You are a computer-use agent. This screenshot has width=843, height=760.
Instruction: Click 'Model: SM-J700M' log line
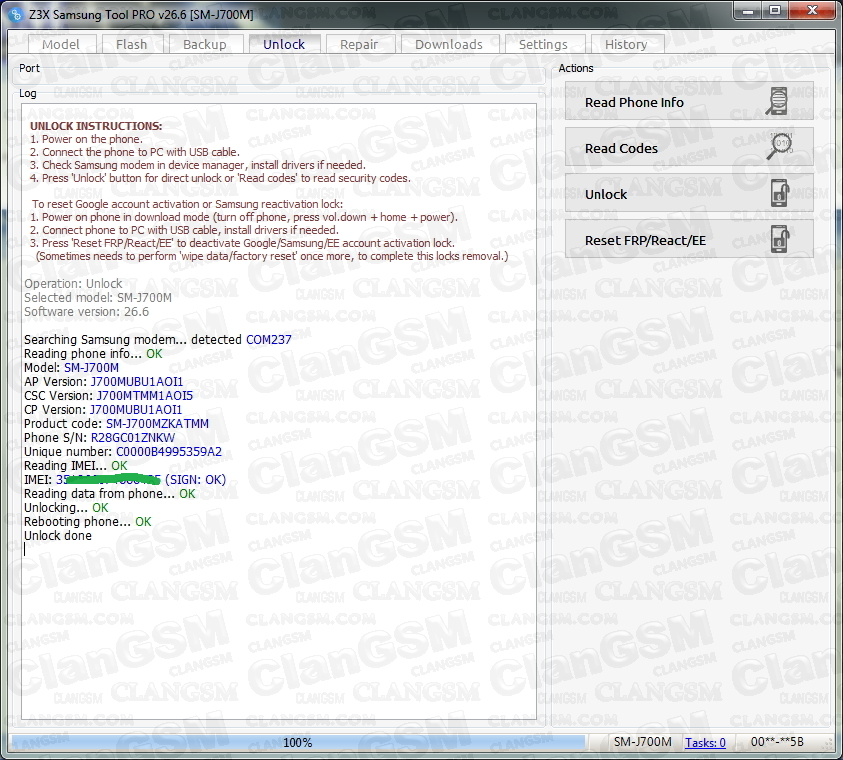coord(71,368)
